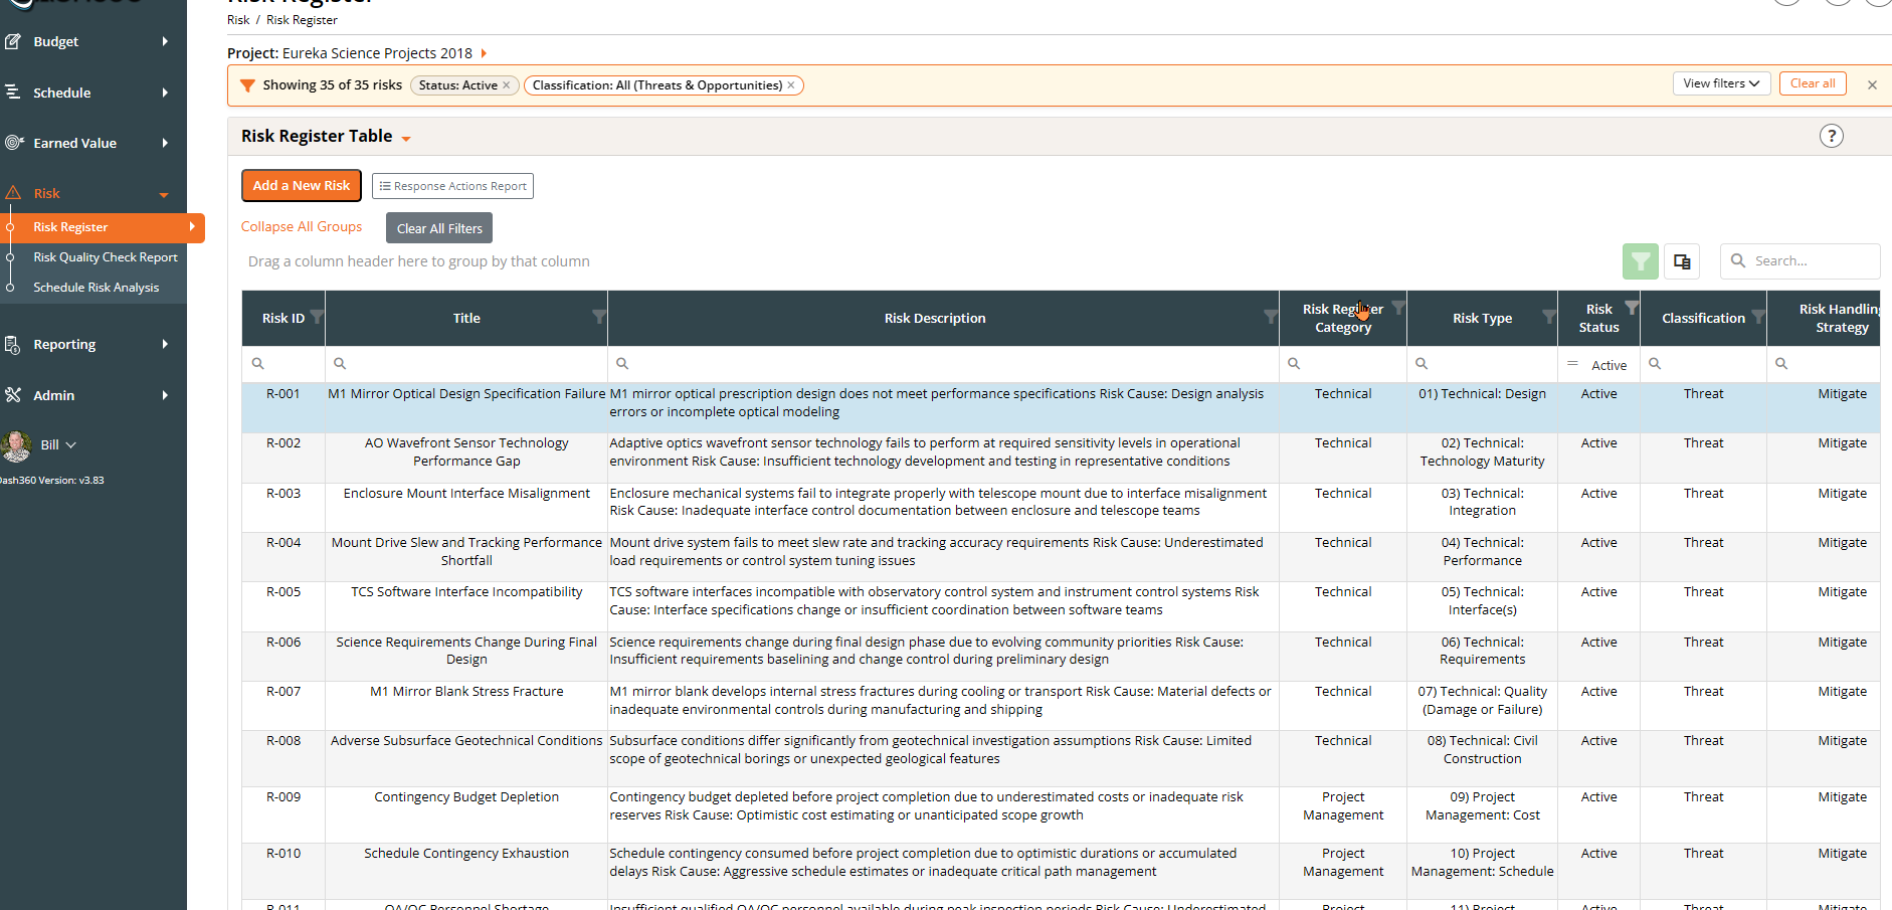
Task: Open Risk Description column filter icon
Action: [1271, 317]
